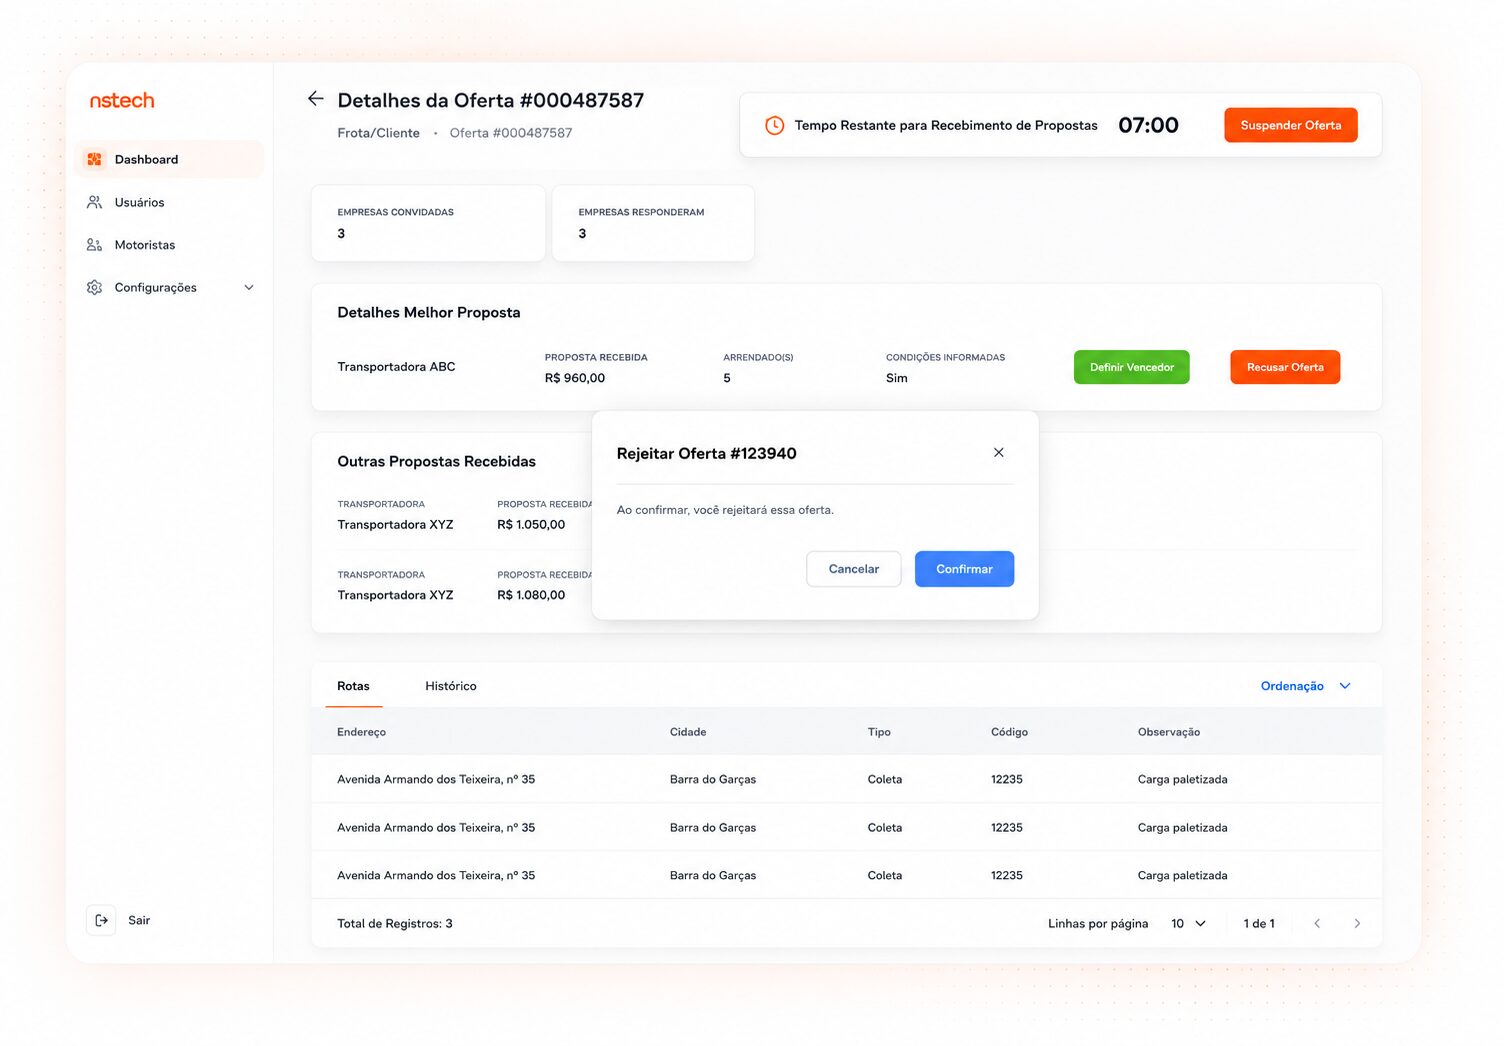Click the Configurações gear icon
1504x1046 pixels.
point(95,288)
